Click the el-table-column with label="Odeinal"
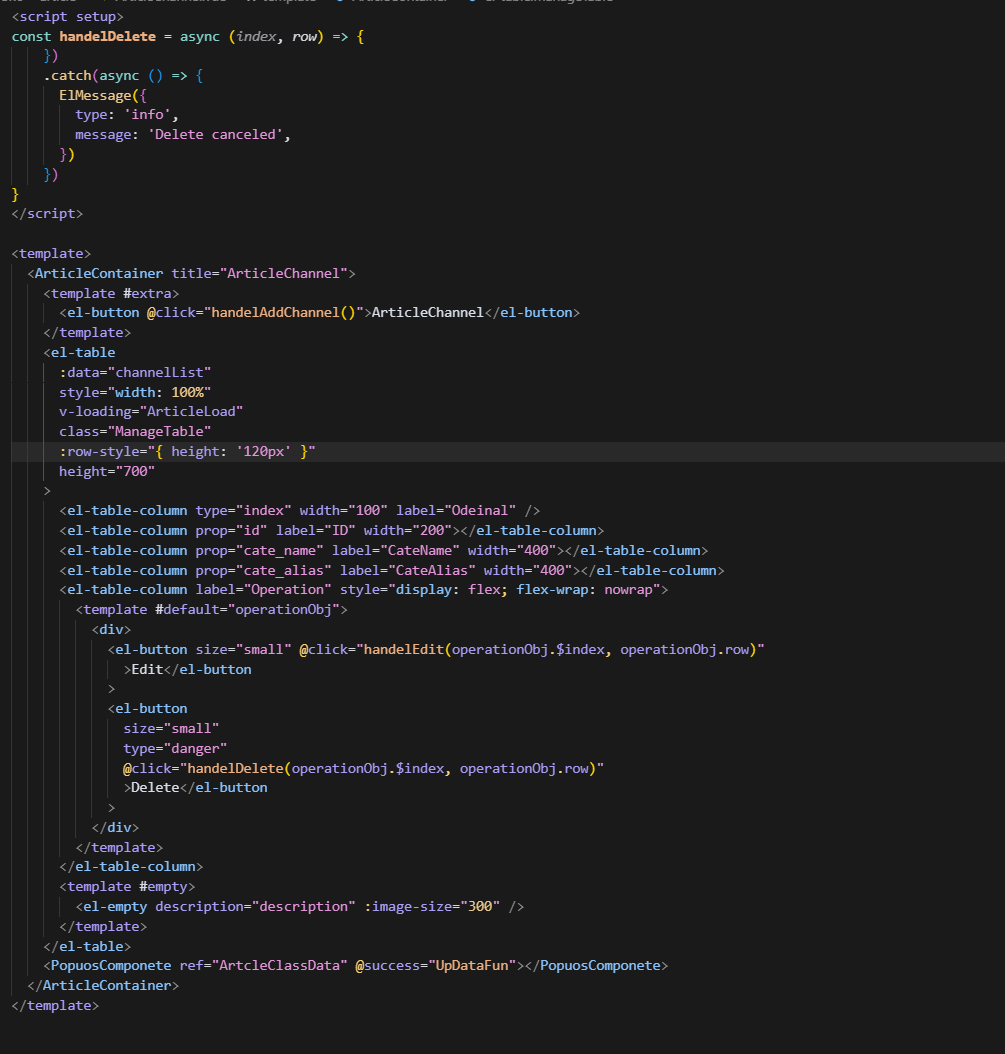1005x1054 pixels. (300, 511)
